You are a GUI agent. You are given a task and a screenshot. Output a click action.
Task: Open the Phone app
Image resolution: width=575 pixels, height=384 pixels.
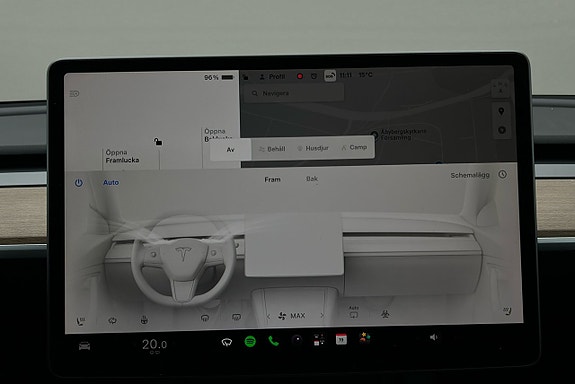(x=274, y=341)
